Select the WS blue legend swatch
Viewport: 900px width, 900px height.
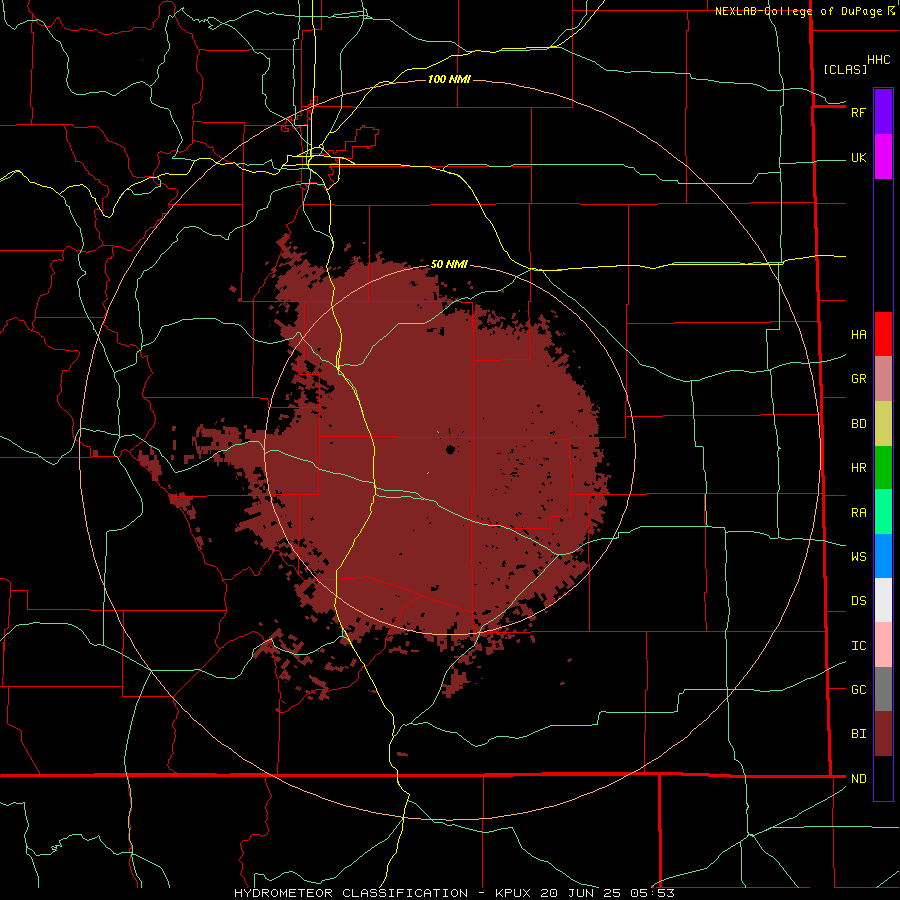883,556
